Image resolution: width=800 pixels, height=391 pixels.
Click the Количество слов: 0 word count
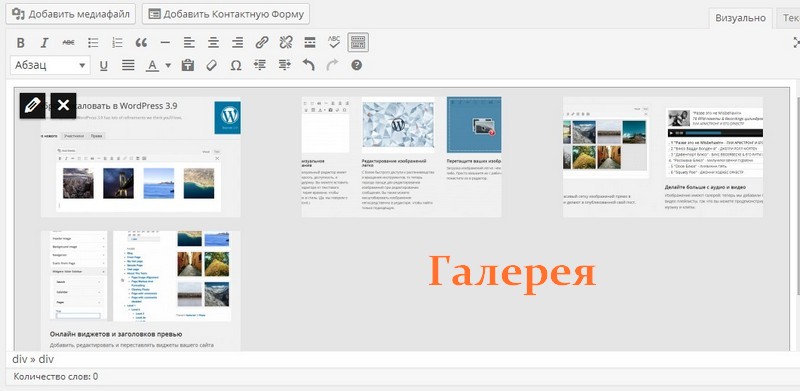(x=56, y=377)
